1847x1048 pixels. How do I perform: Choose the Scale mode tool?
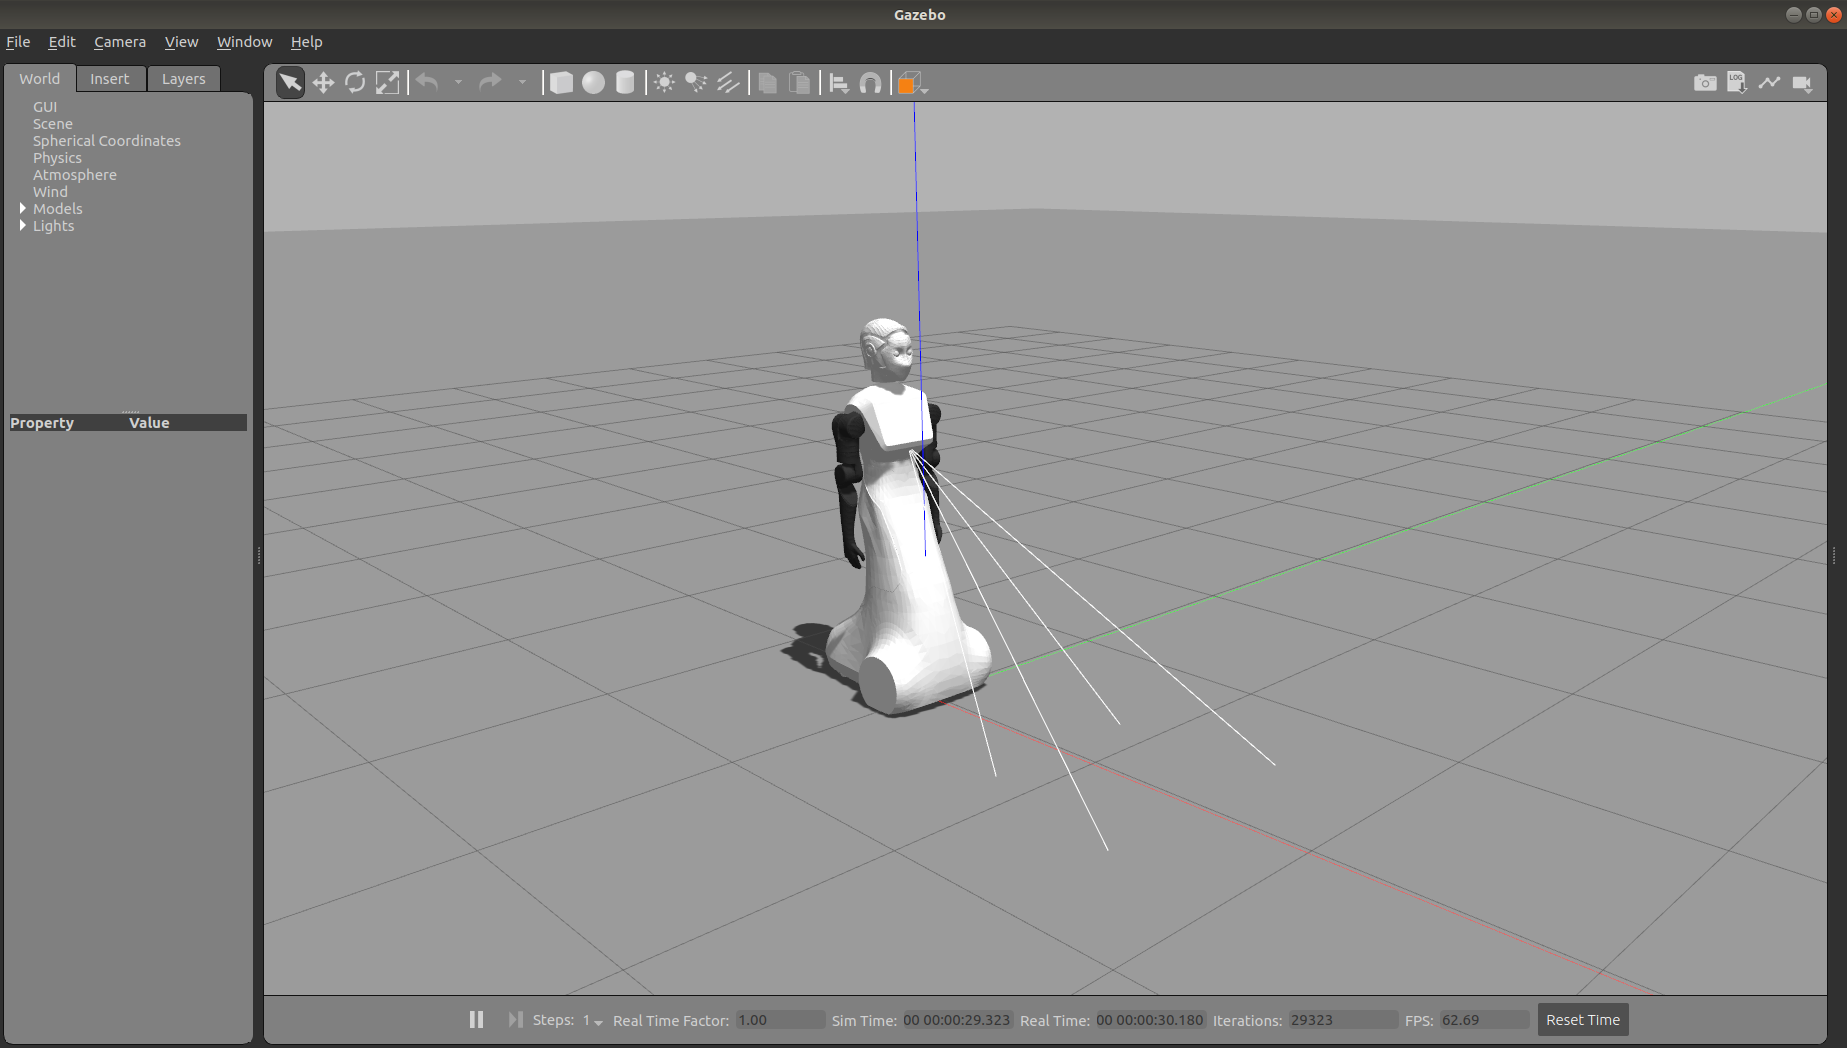pos(387,83)
